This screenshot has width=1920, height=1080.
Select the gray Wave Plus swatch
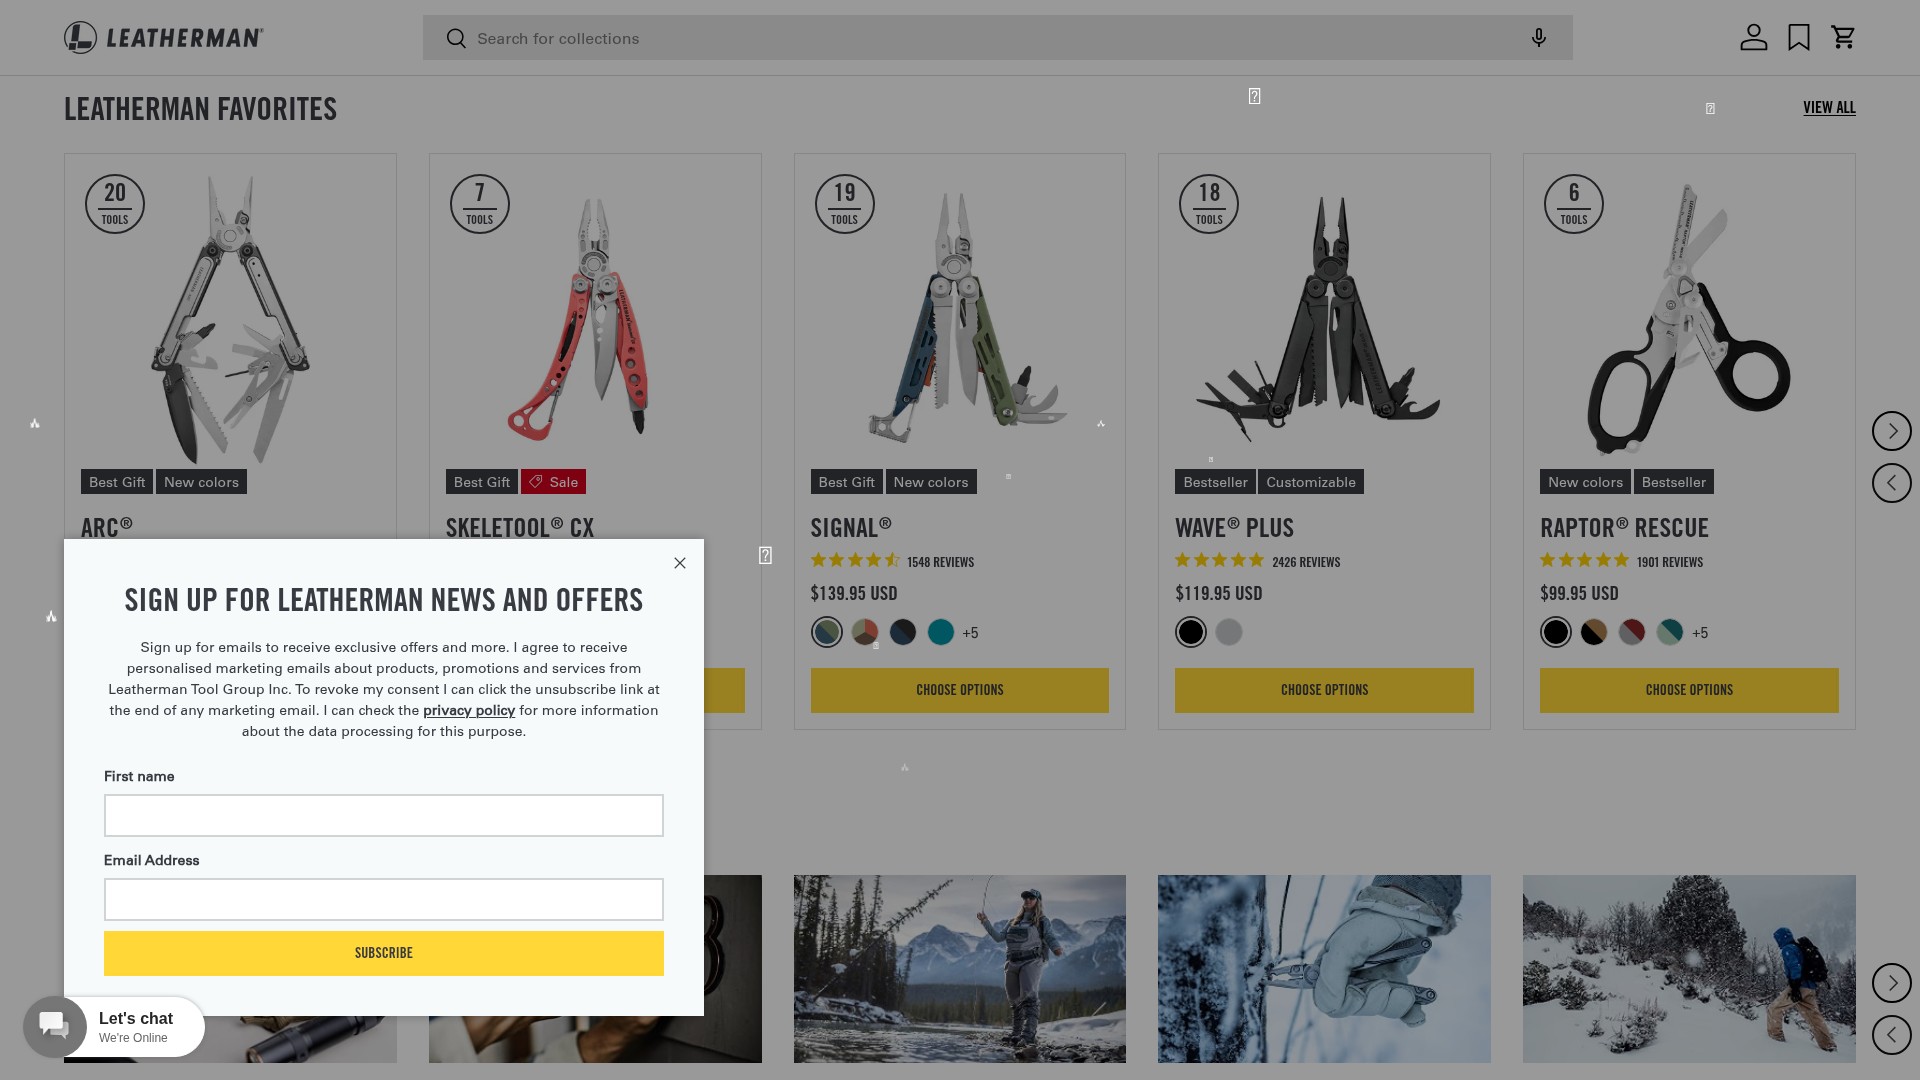1229,632
